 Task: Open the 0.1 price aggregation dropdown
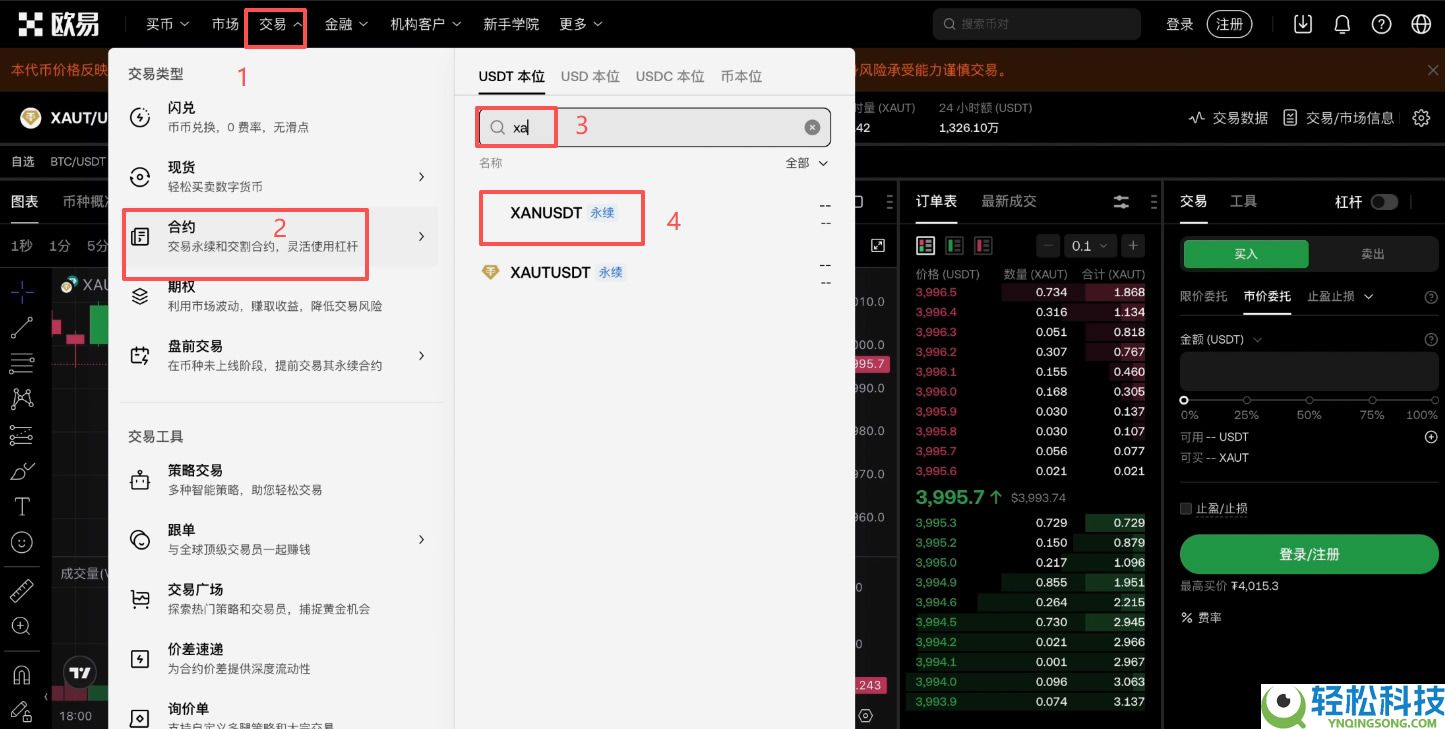click(x=1090, y=245)
